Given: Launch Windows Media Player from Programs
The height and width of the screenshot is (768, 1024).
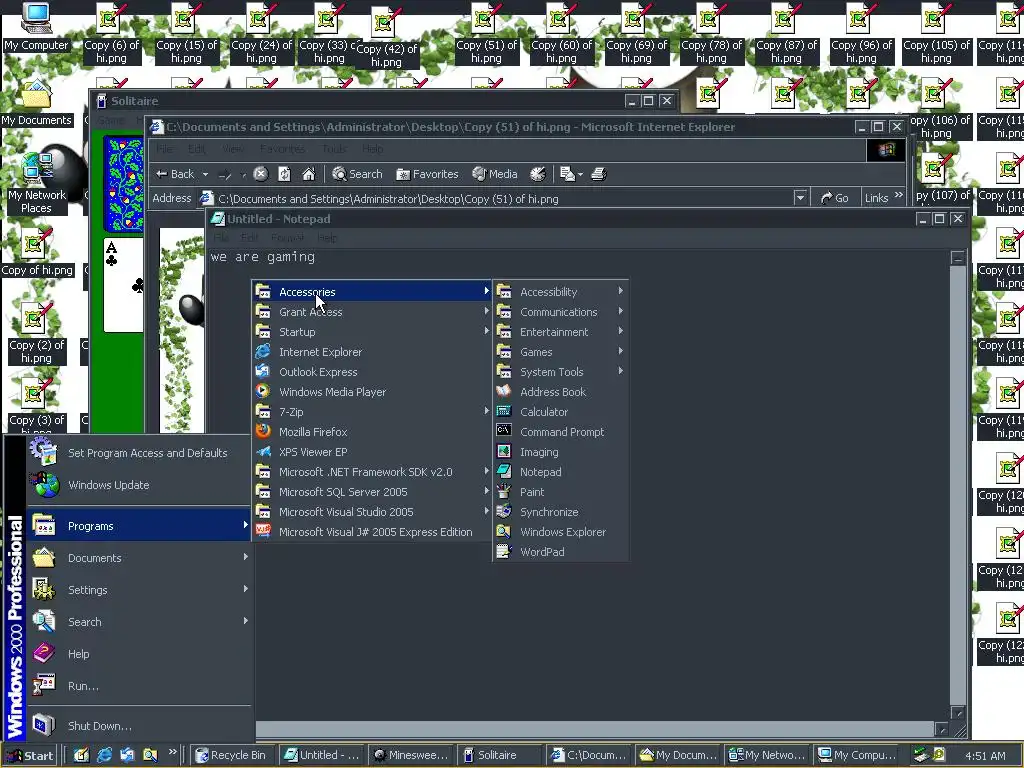Looking at the screenshot, I should [x=372, y=392].
